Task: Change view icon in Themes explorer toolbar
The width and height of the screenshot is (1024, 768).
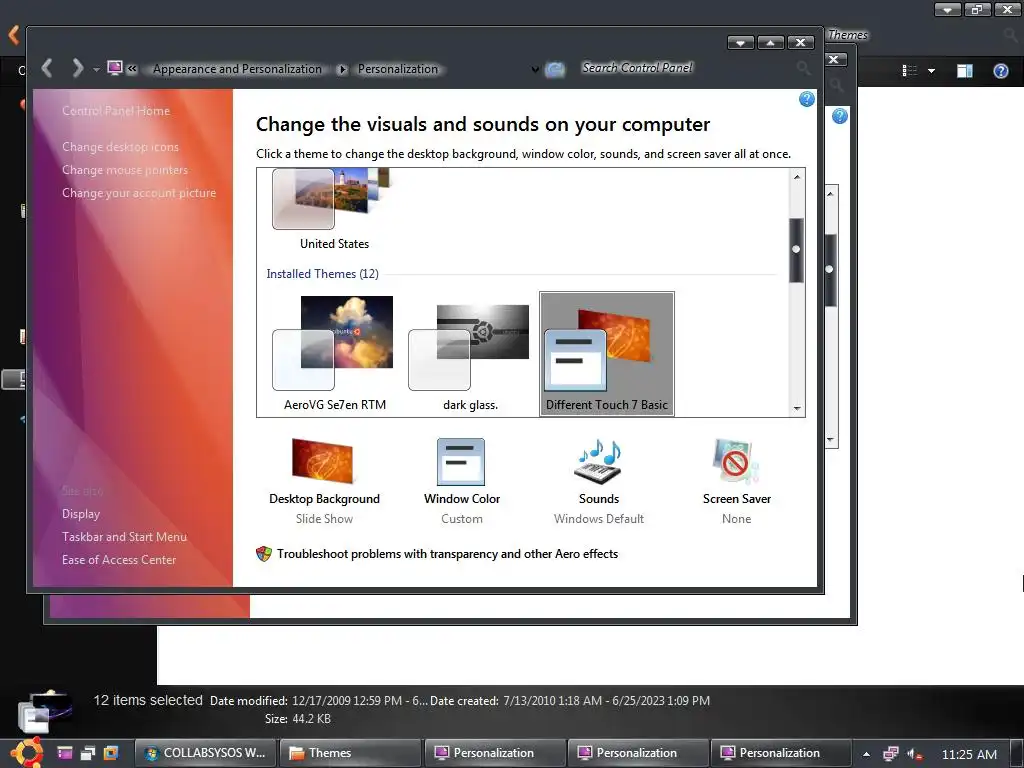Action: pos(910,71)
